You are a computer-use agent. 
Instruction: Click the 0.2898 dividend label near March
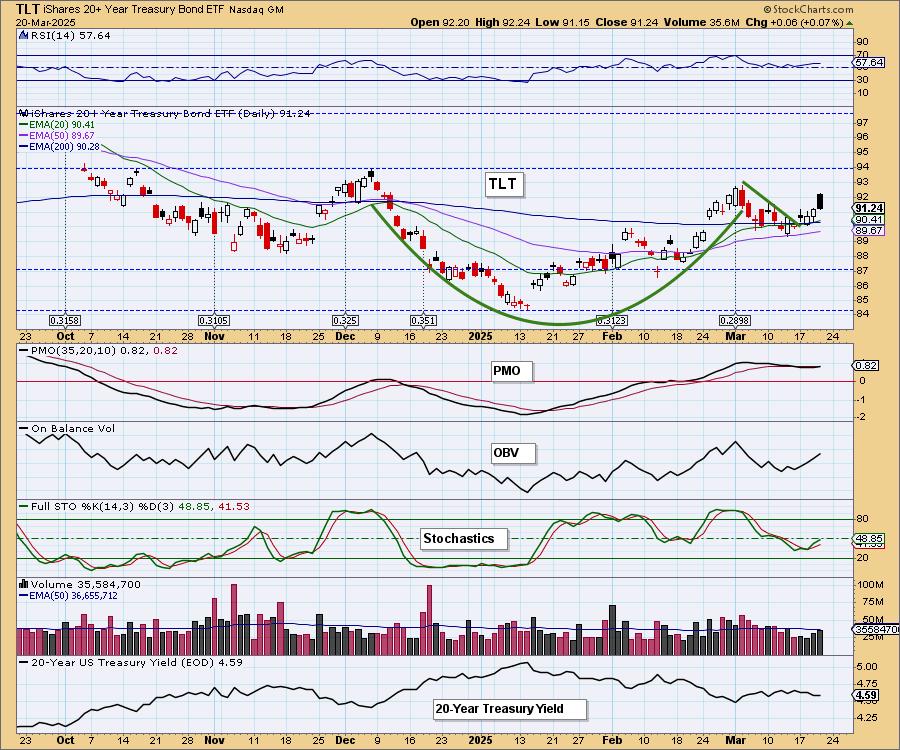735,320
